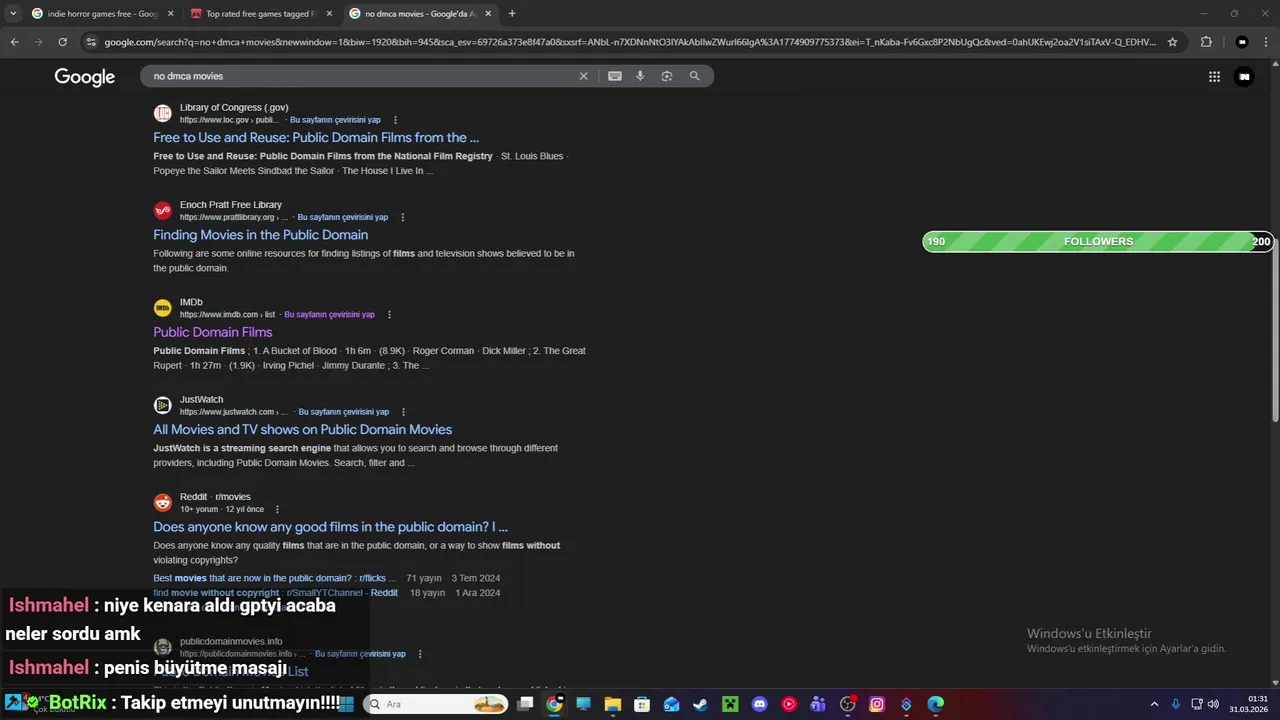The image size is (1280, 720).
Task: Select the no dmca movies tab
Action: (419, 14)
